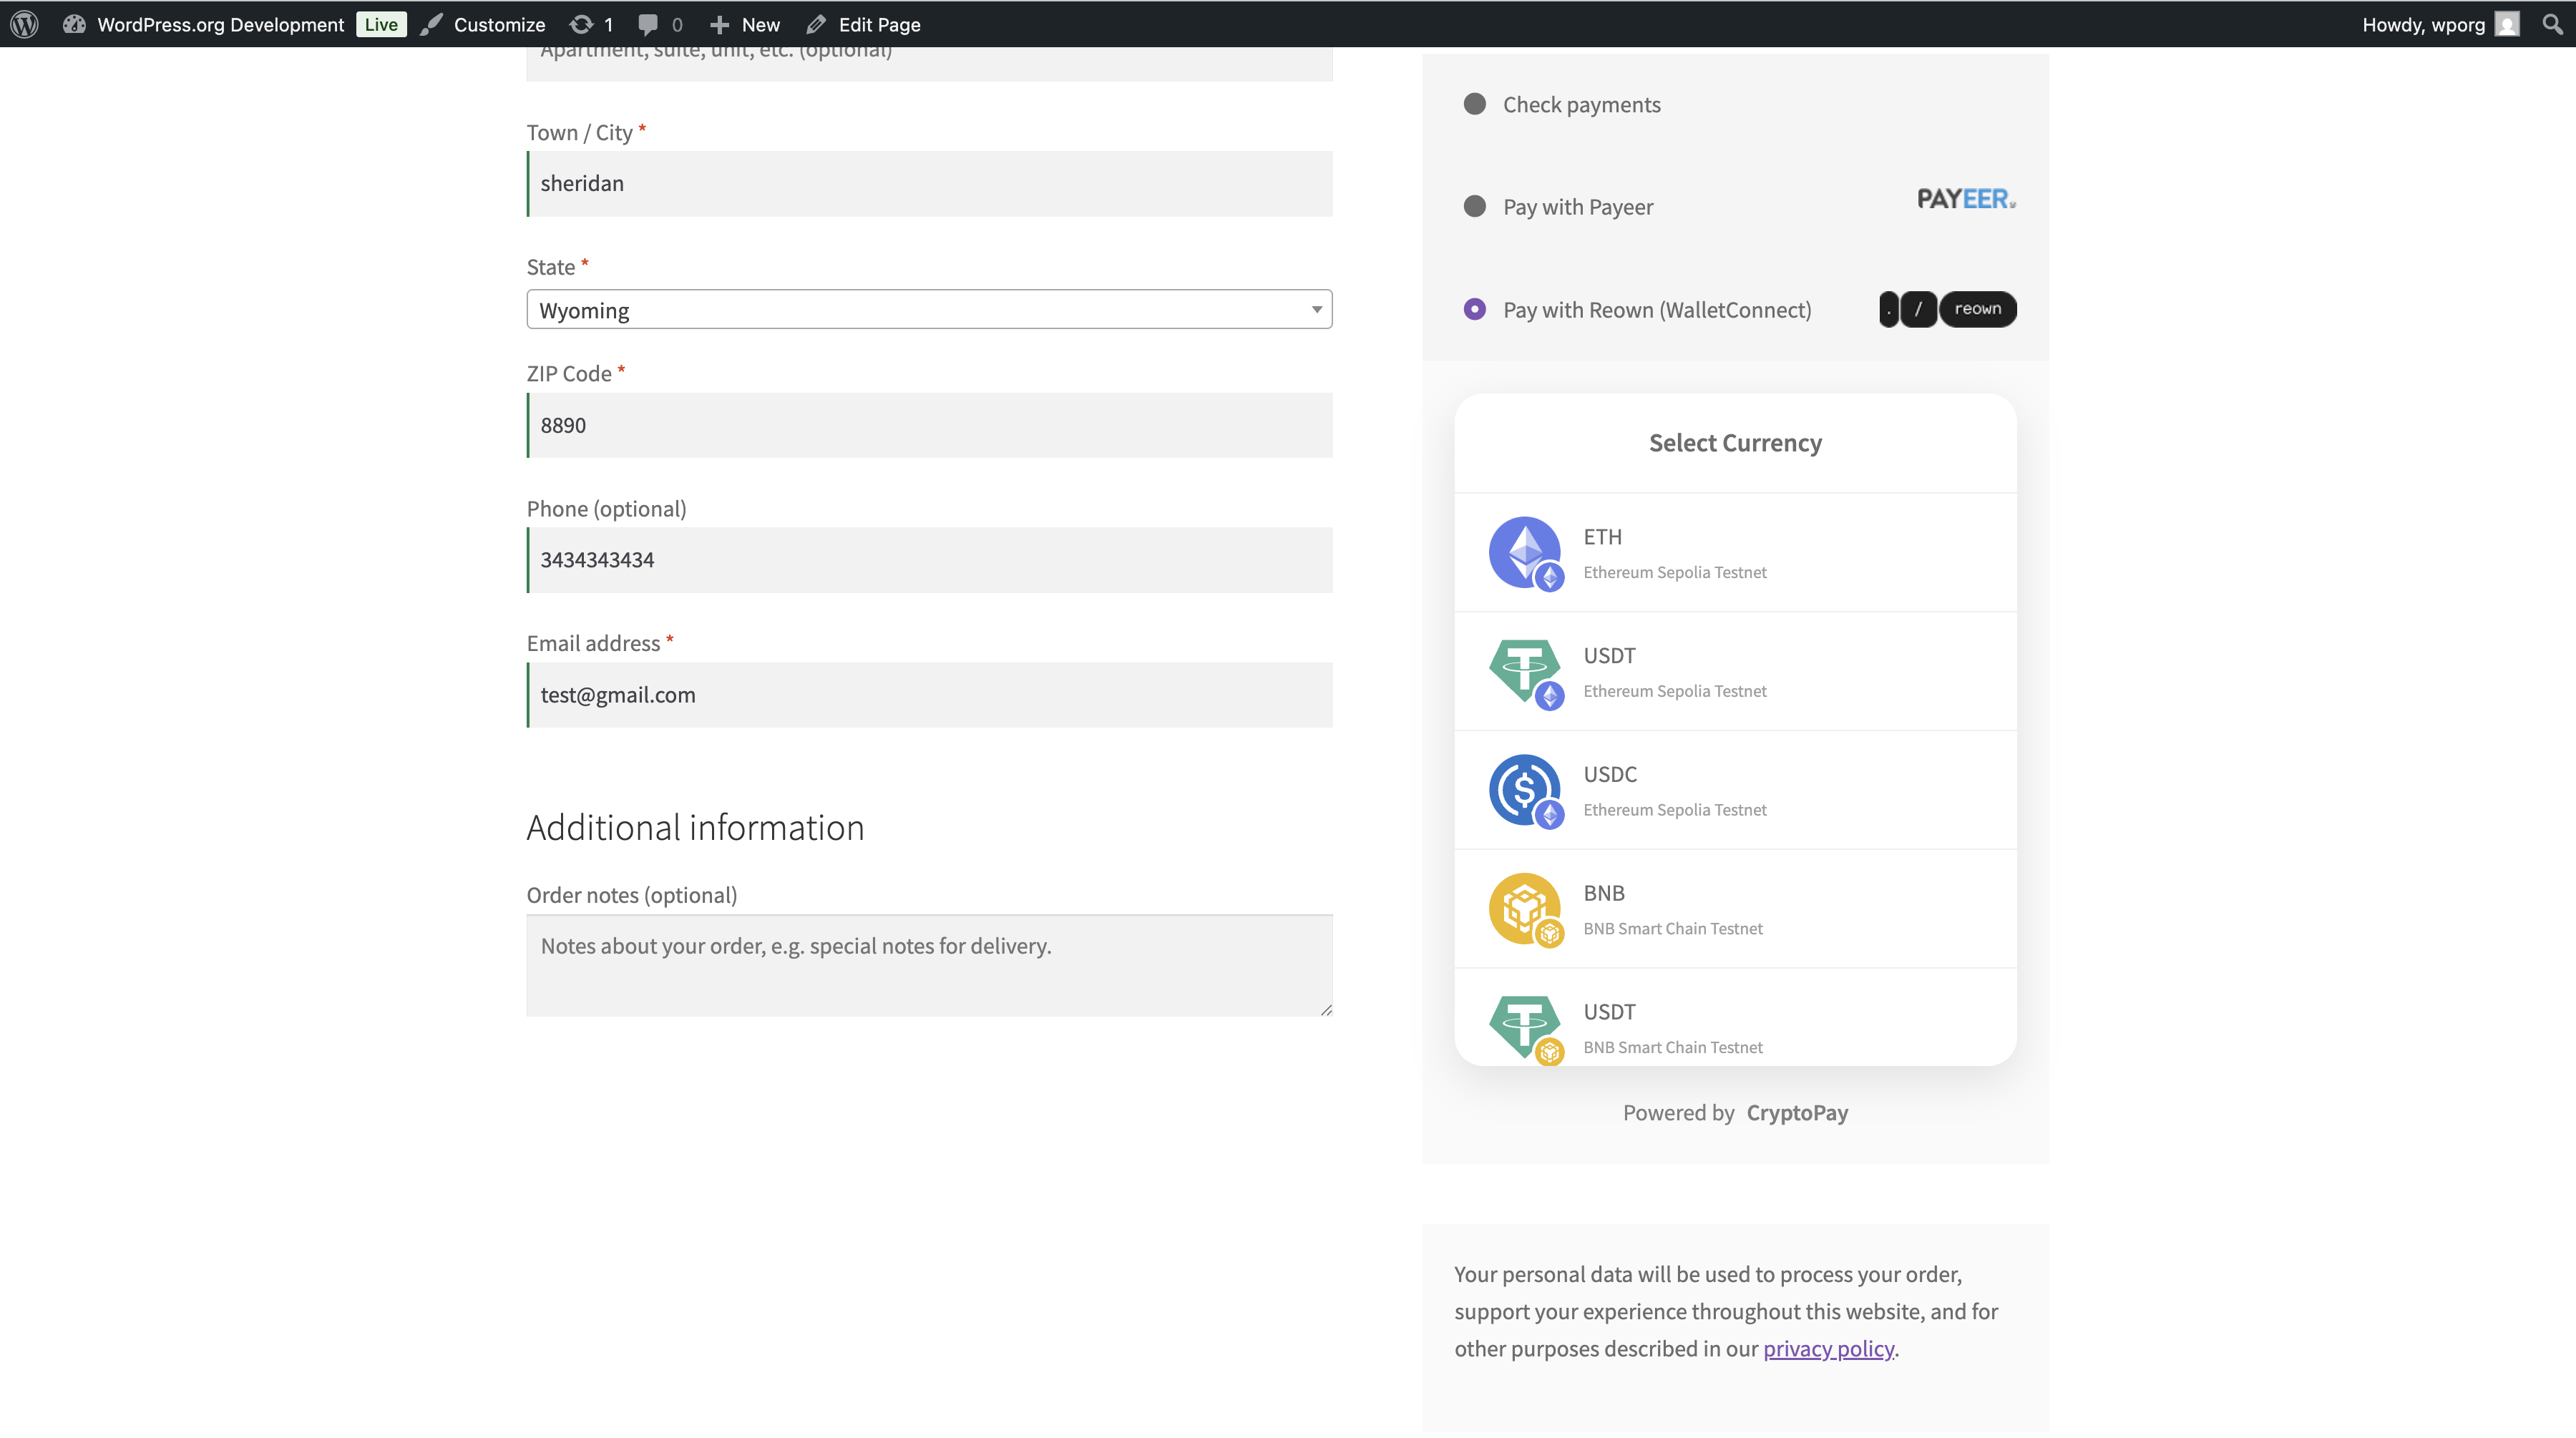Open the privacy policy link

[1828, 1348]
